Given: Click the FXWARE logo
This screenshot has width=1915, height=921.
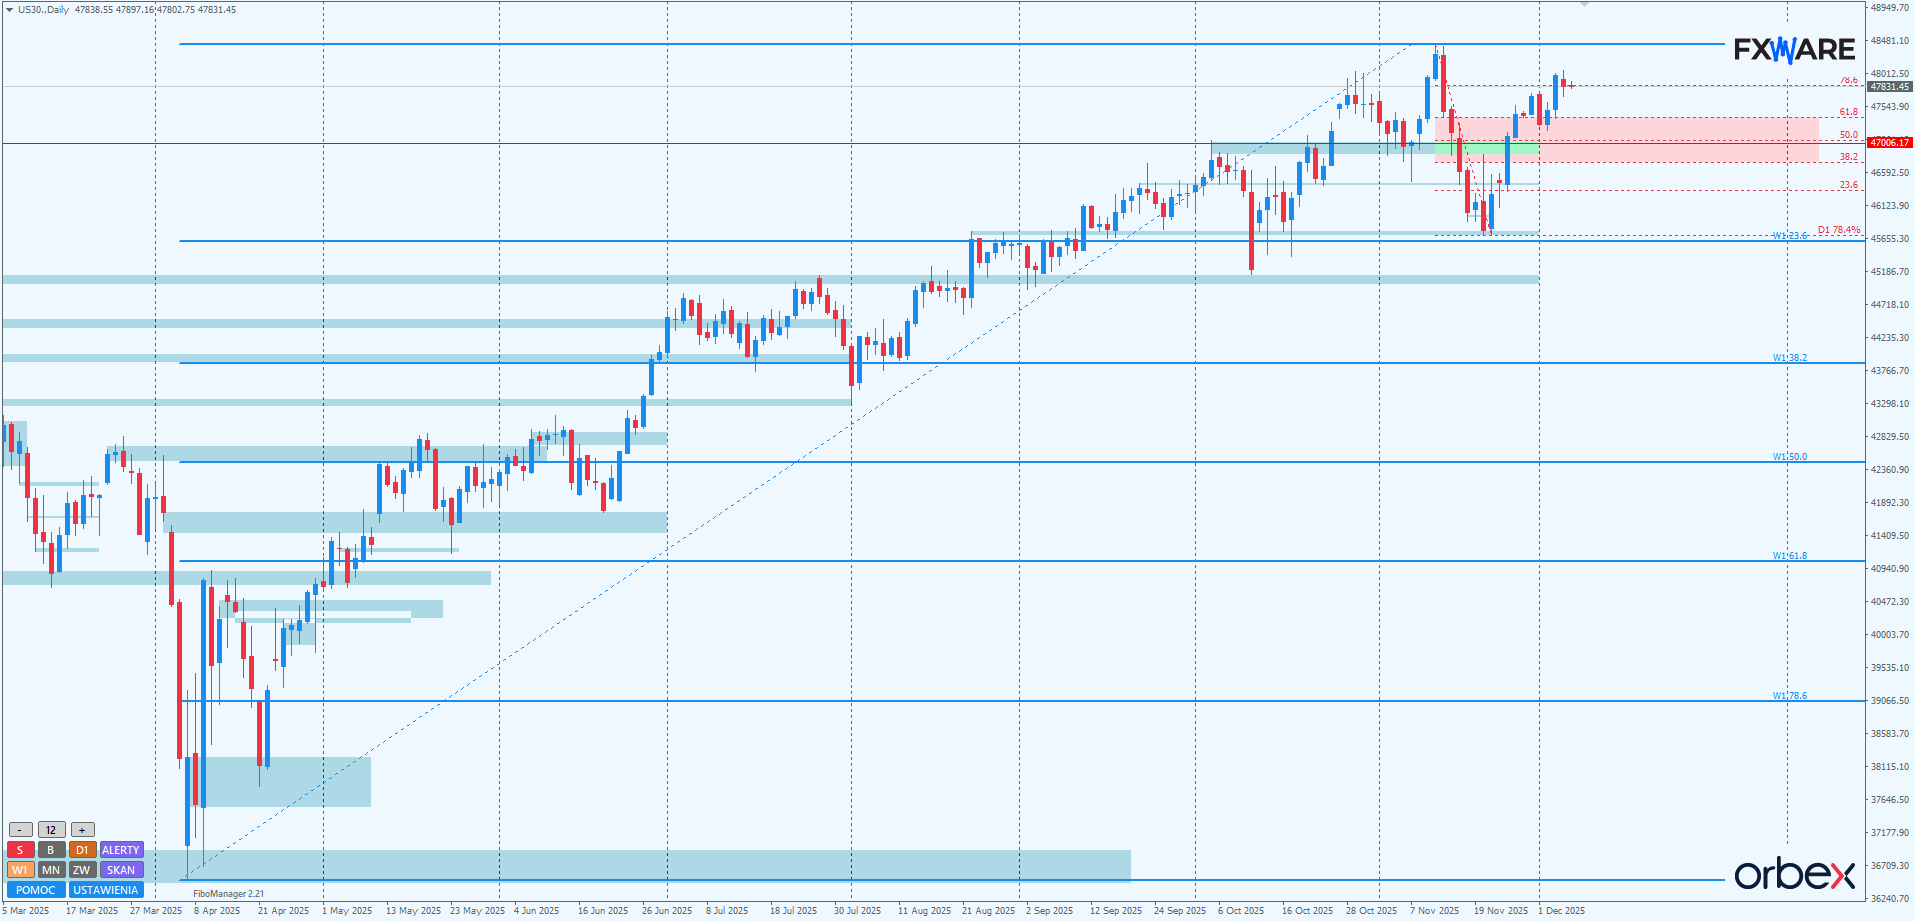Looking at the screenshot, I should pos(1794,49).
